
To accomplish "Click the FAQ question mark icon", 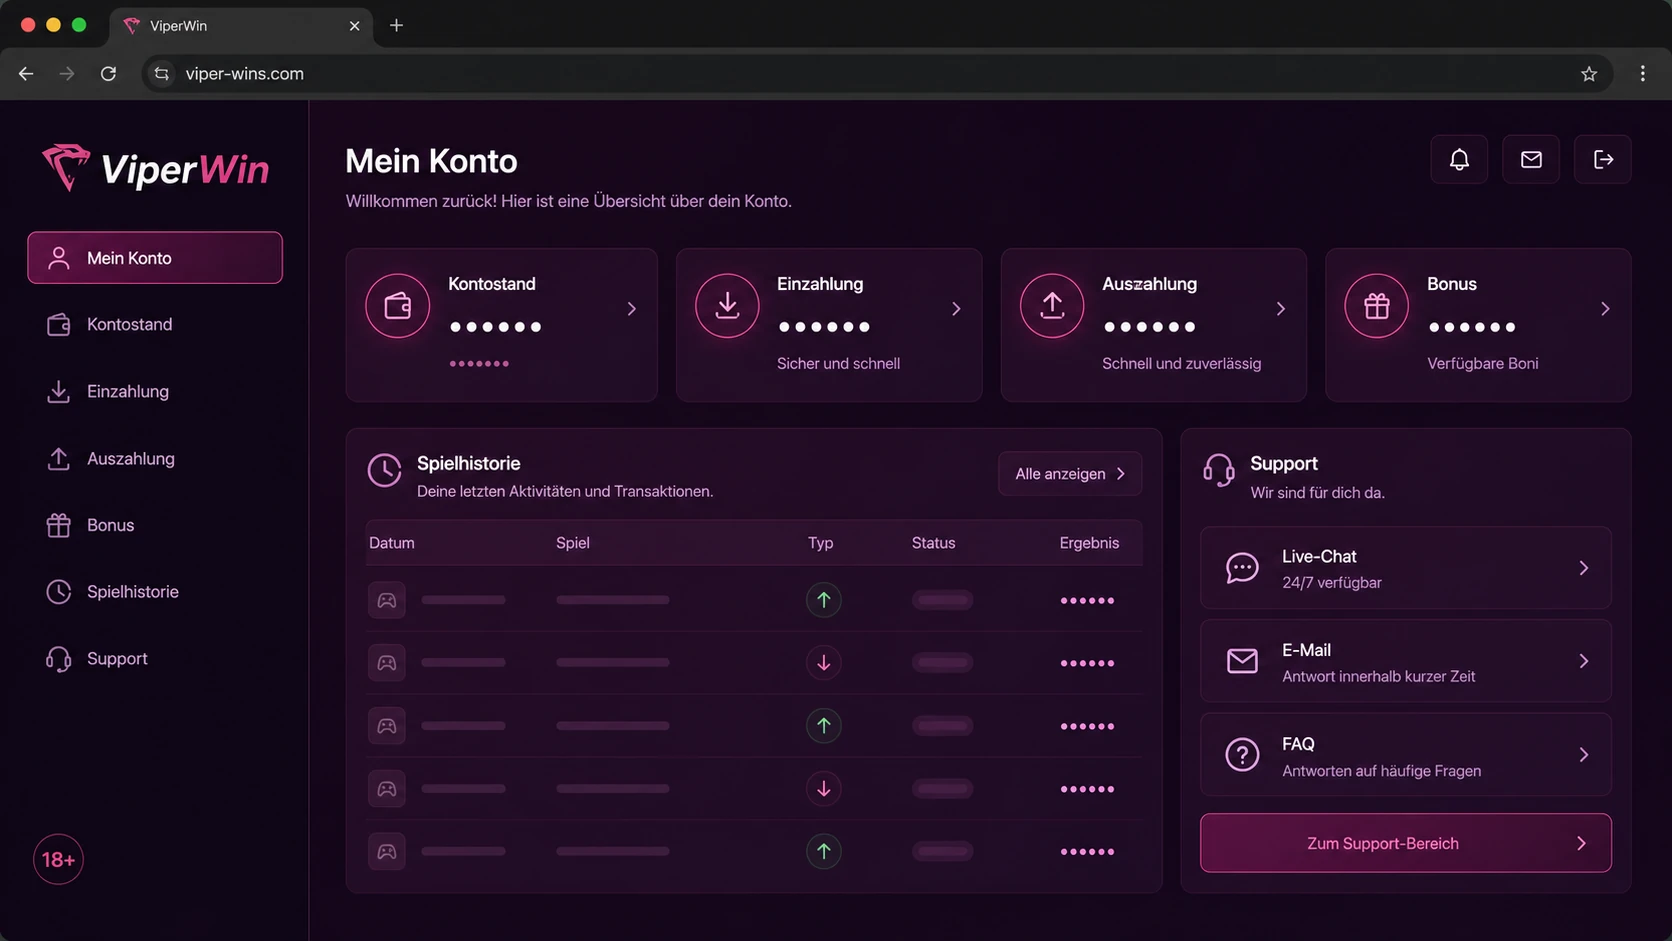I will pos(1242,755).
